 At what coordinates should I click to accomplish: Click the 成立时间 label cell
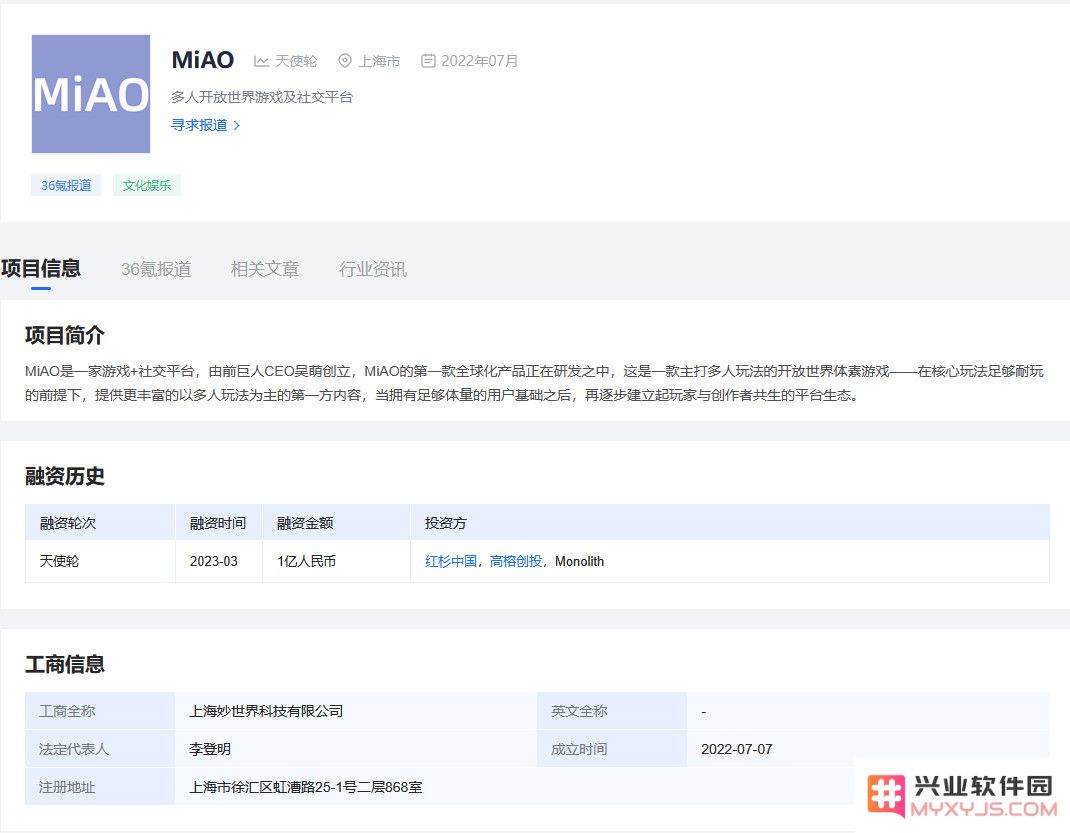(611, 749)
